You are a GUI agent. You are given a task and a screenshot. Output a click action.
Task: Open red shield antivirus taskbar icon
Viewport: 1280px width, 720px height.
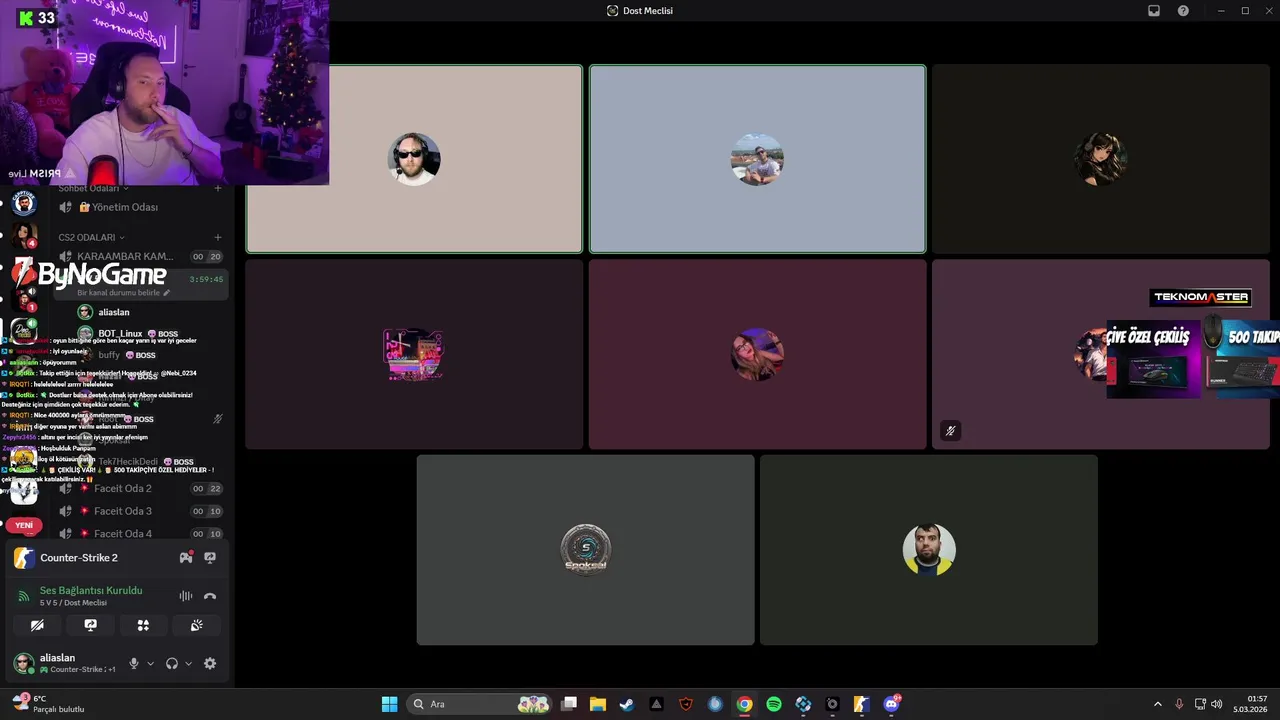[x=686, y=704]
